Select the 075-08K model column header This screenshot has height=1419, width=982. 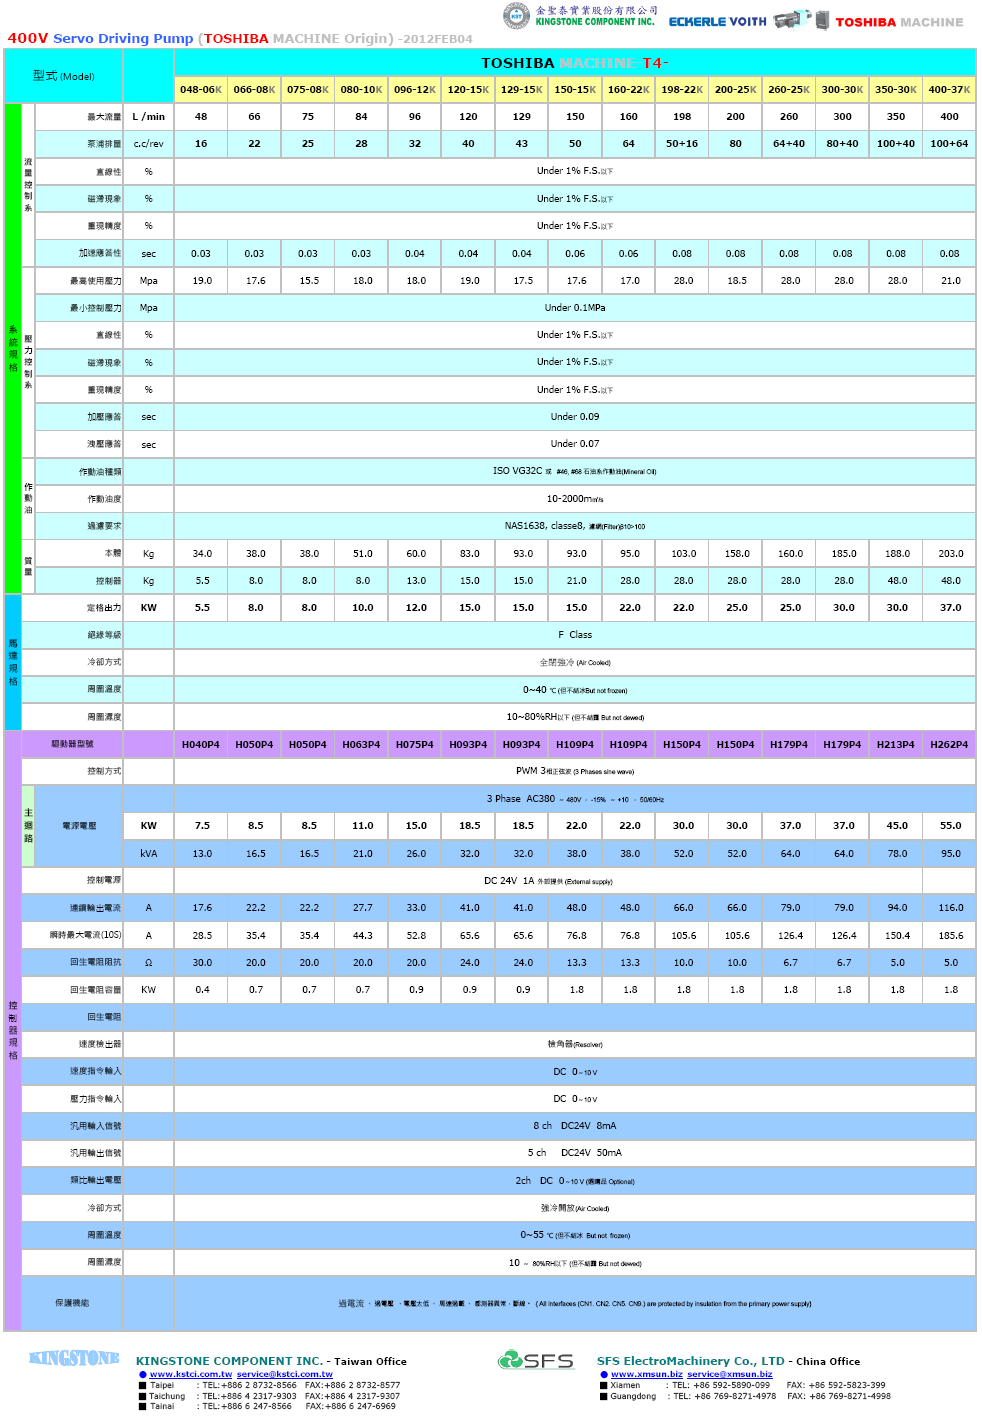click(x=308, y=90)
